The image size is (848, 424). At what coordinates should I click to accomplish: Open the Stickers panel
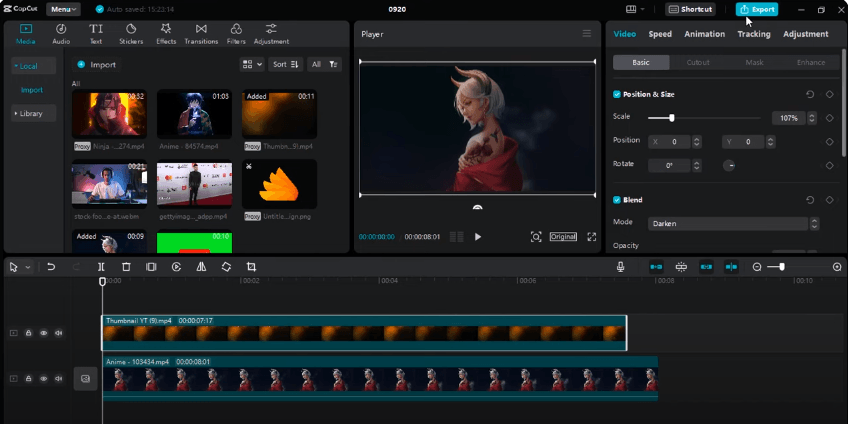click(x=131, y=34)
